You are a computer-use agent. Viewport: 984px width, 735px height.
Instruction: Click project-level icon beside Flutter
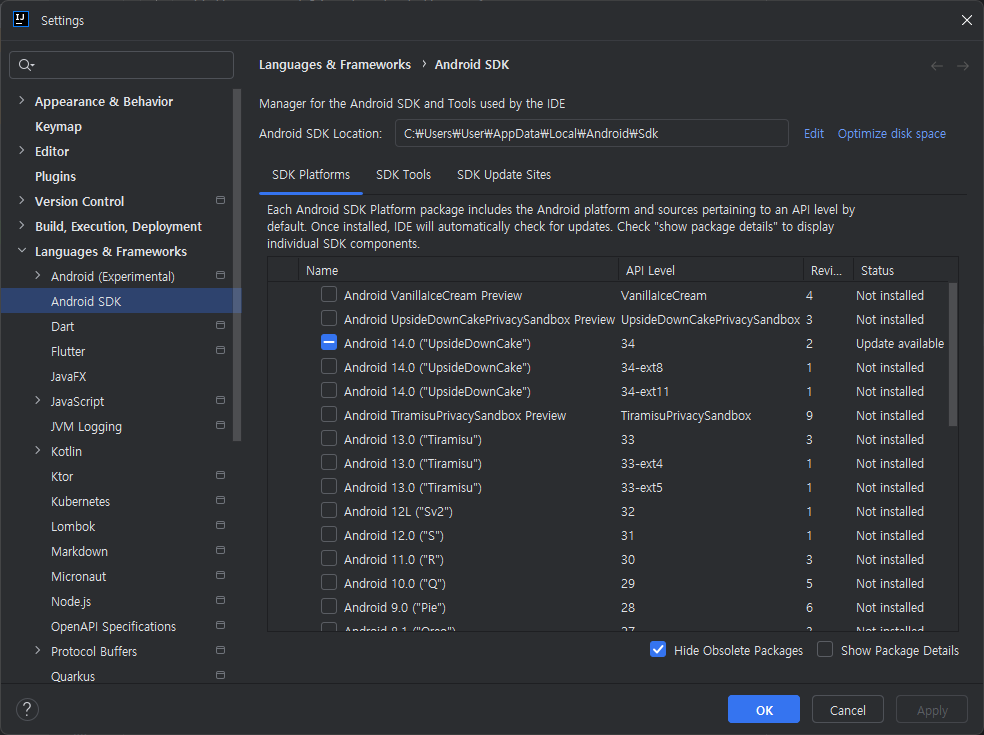pyautogui.click(x=220, y=350)
